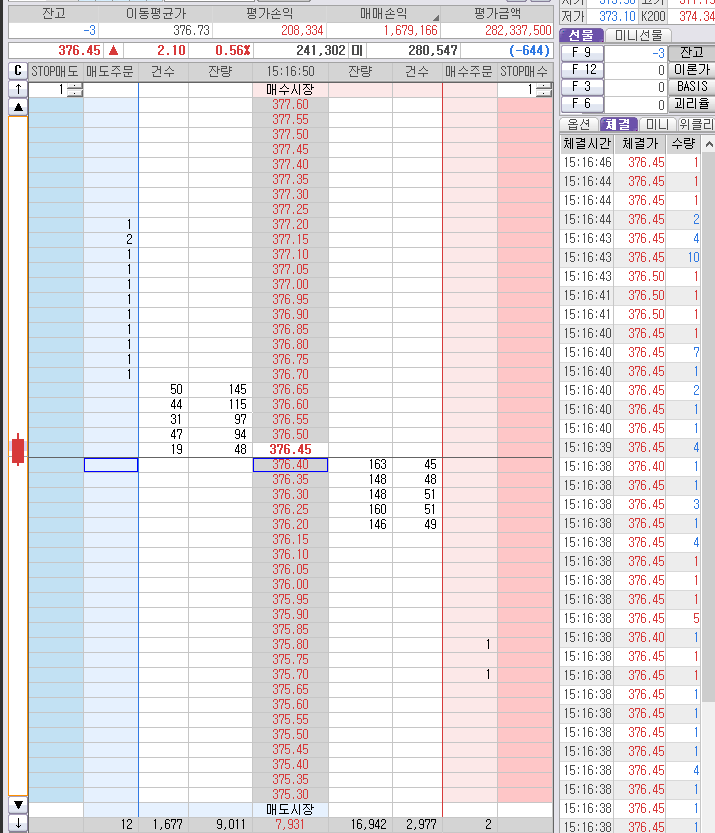The image size is (715, 833).
Task: Click the 수량 column header
Action: click(683, 143)
